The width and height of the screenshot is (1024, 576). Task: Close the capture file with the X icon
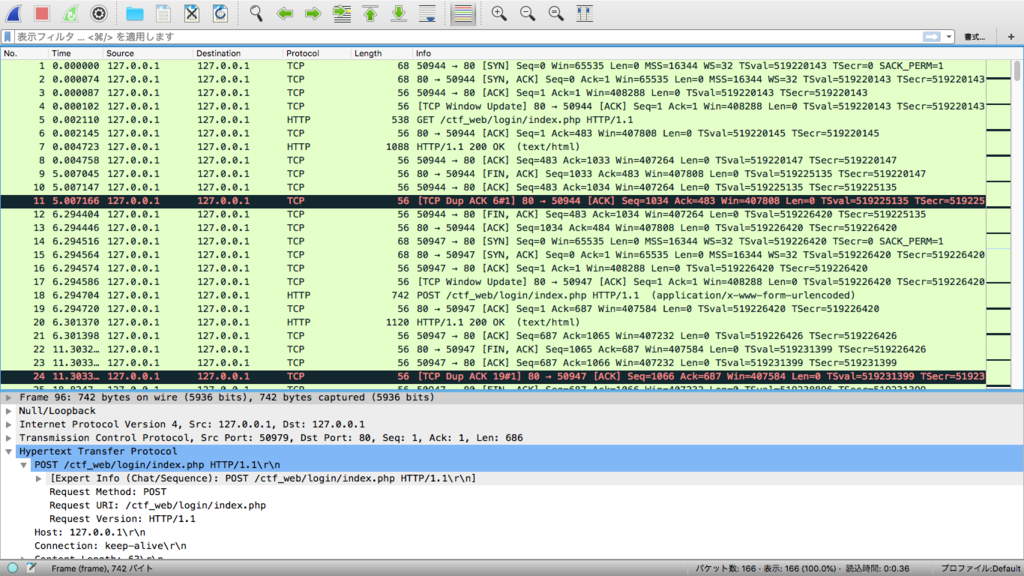tap(191, 13)
